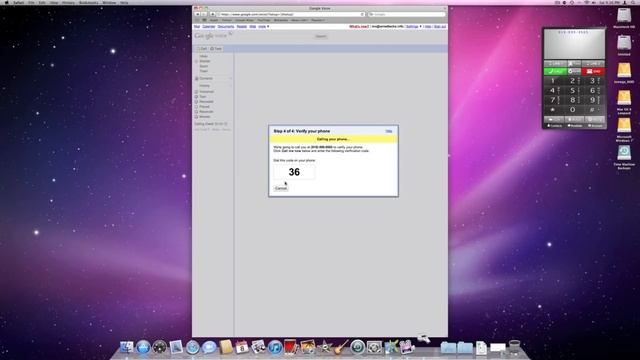This screenshot has width=640, height=360.
Task: Click Calendar link in Google bar
Action: point(209,26)
